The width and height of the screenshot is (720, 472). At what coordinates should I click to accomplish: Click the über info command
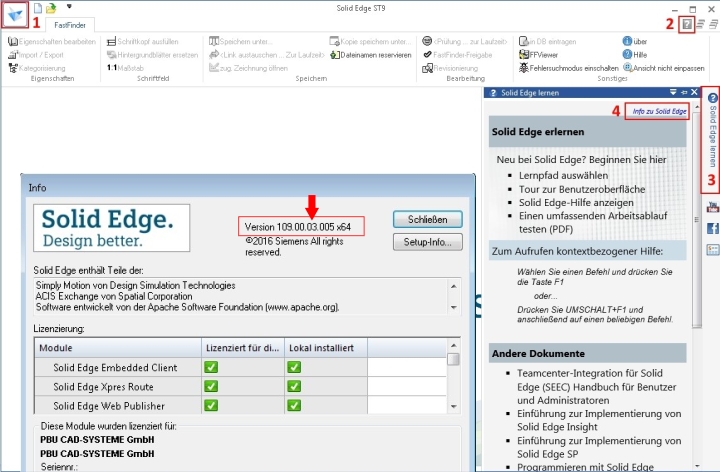[x=635, y=41]
